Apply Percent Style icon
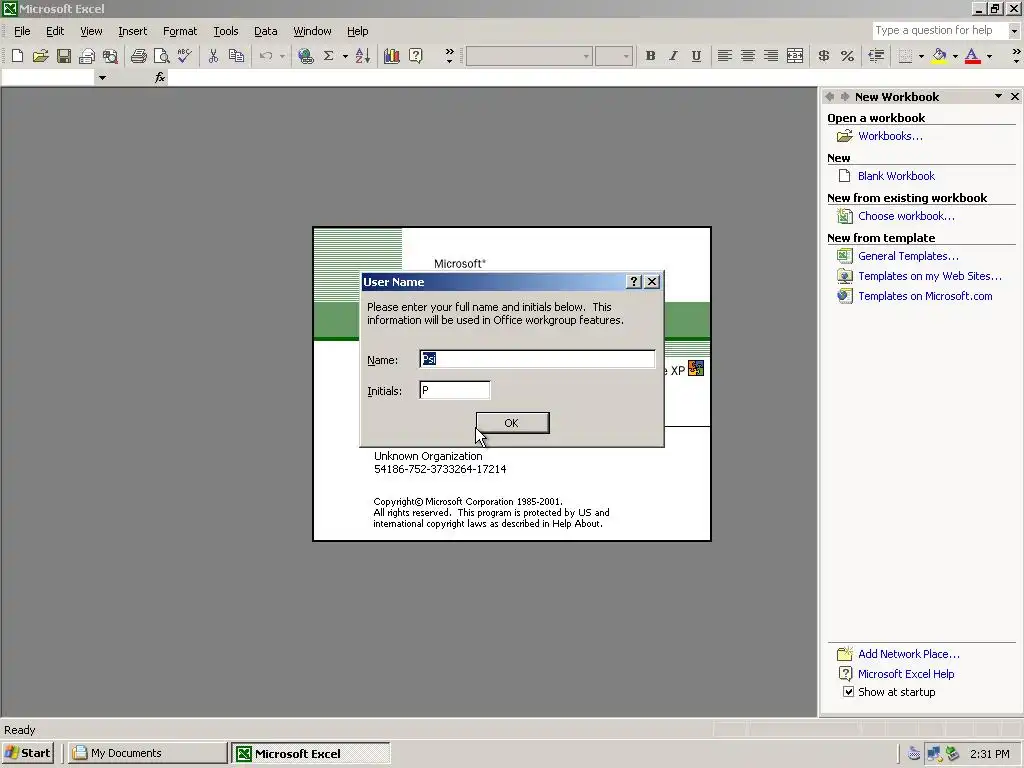Image resolution: width=1024 pixels, height=768 pixels. click(x=847, y=56)
